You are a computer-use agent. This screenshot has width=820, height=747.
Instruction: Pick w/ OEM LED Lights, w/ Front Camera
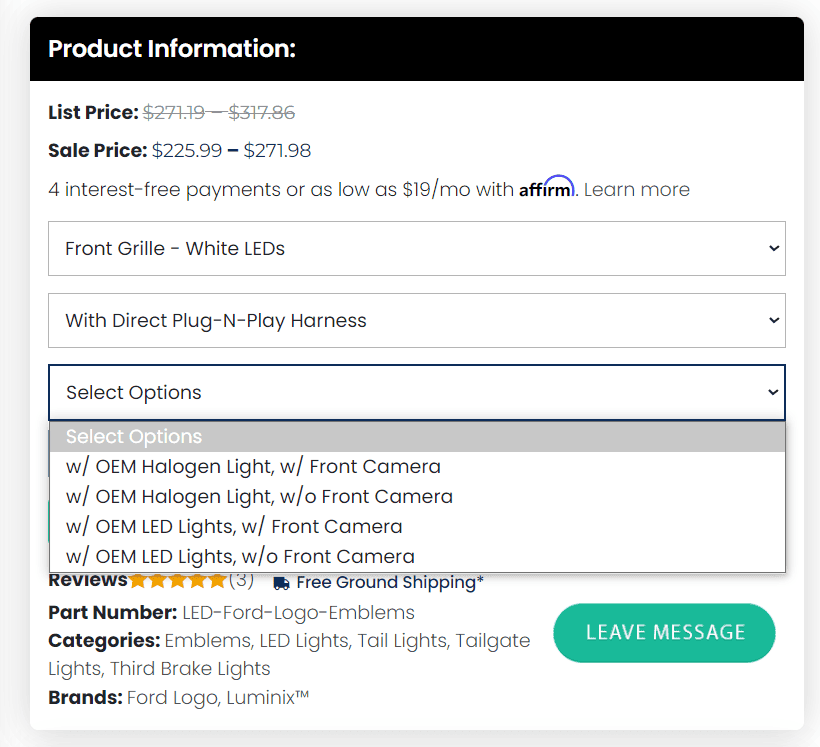(x=234, y=527)
